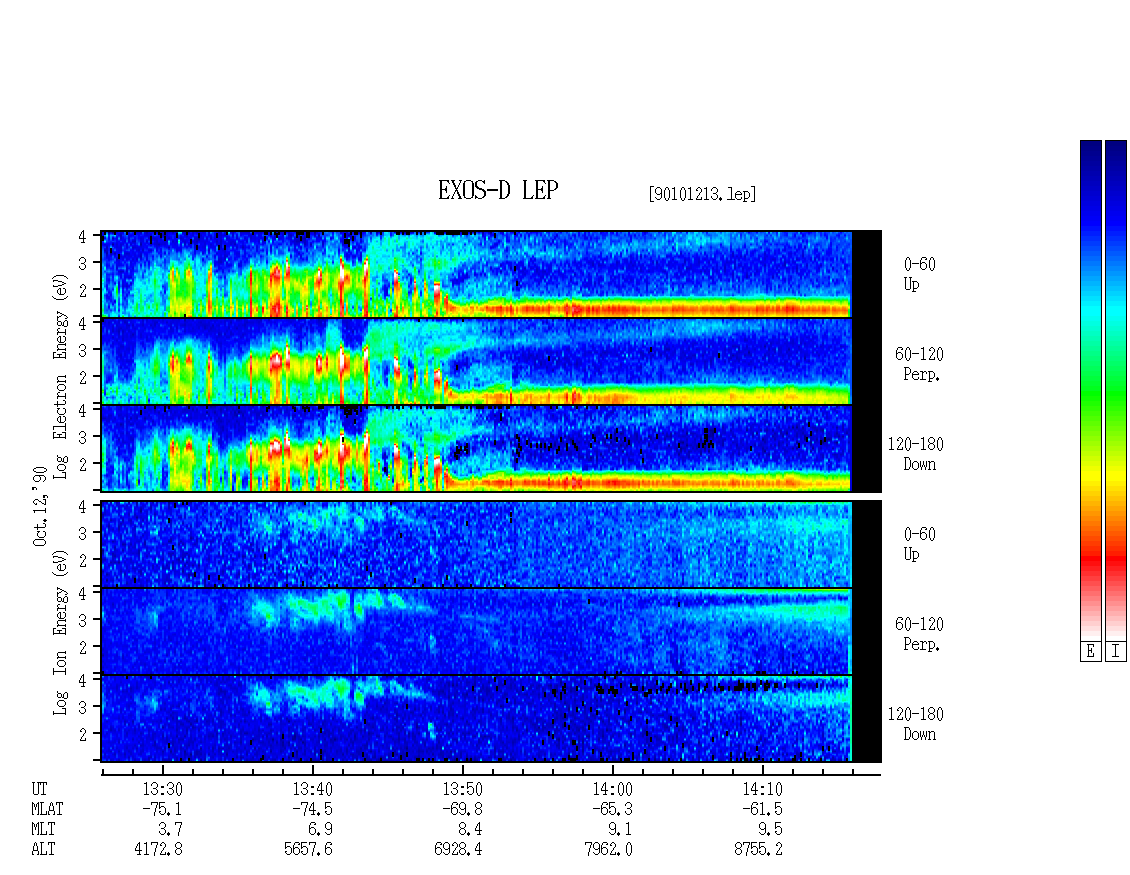Click the ALT value 4172.8
This screenshot has width=1130, height=875.
click(159, 850)
